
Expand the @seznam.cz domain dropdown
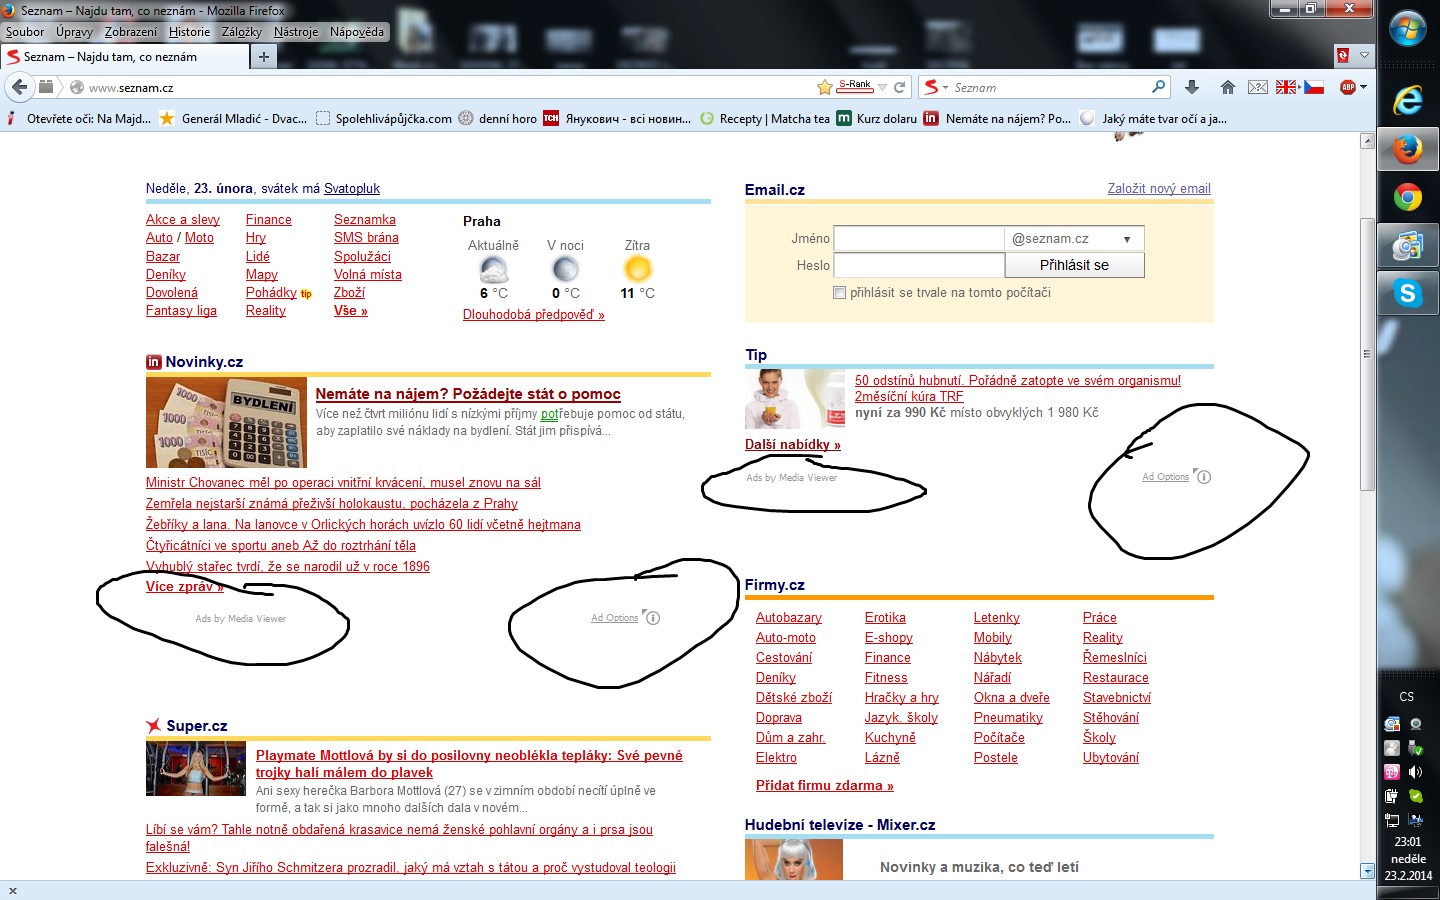pos(1126,239)
